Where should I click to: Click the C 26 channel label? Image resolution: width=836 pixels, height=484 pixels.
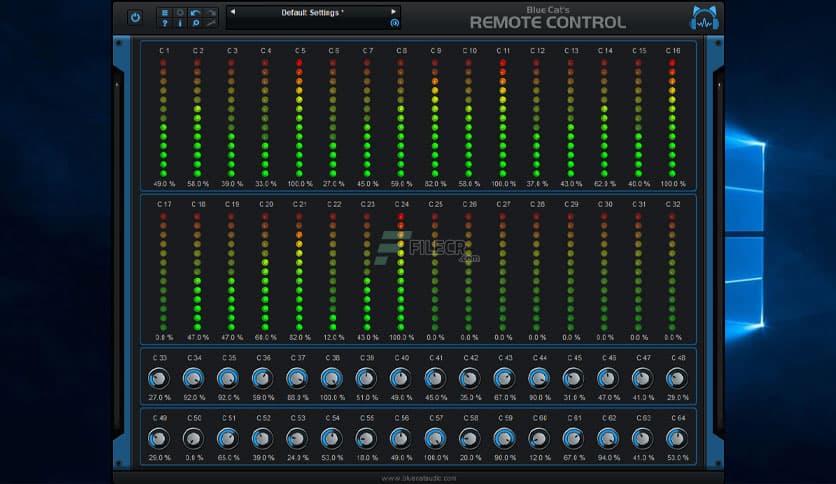click(x=469, y=204)
